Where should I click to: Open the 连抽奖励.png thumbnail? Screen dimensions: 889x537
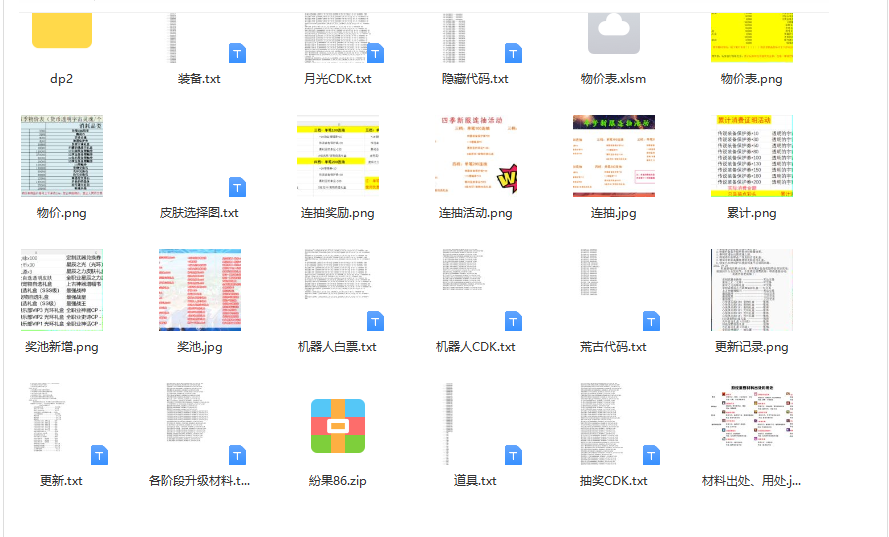(338, 156)
